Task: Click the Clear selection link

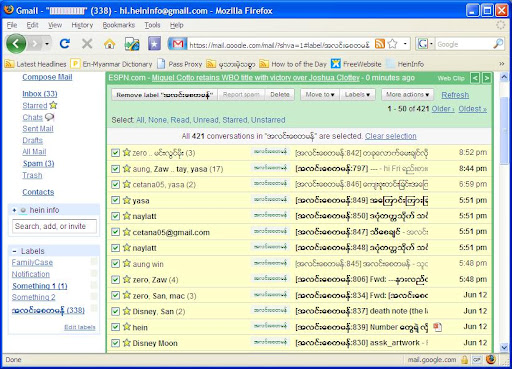Action: [391, 136]
